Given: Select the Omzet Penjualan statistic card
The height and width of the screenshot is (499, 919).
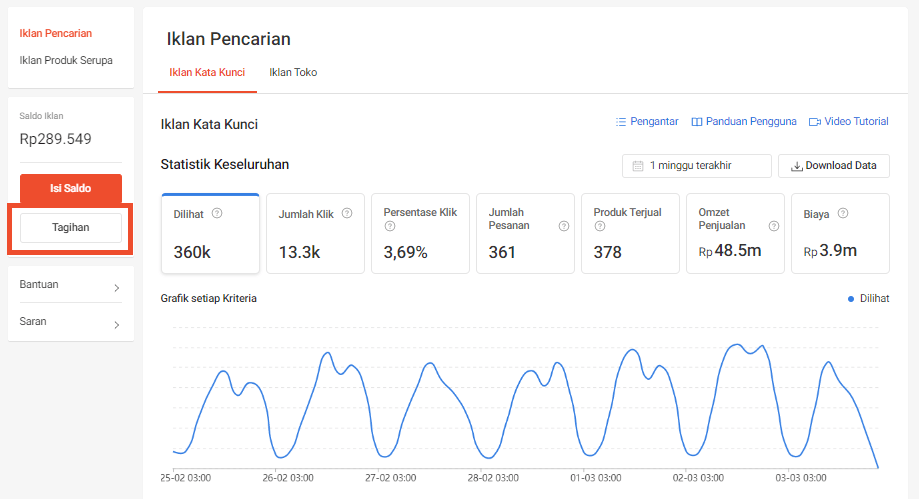Looking at the screenshot, I should coord(735,233).
